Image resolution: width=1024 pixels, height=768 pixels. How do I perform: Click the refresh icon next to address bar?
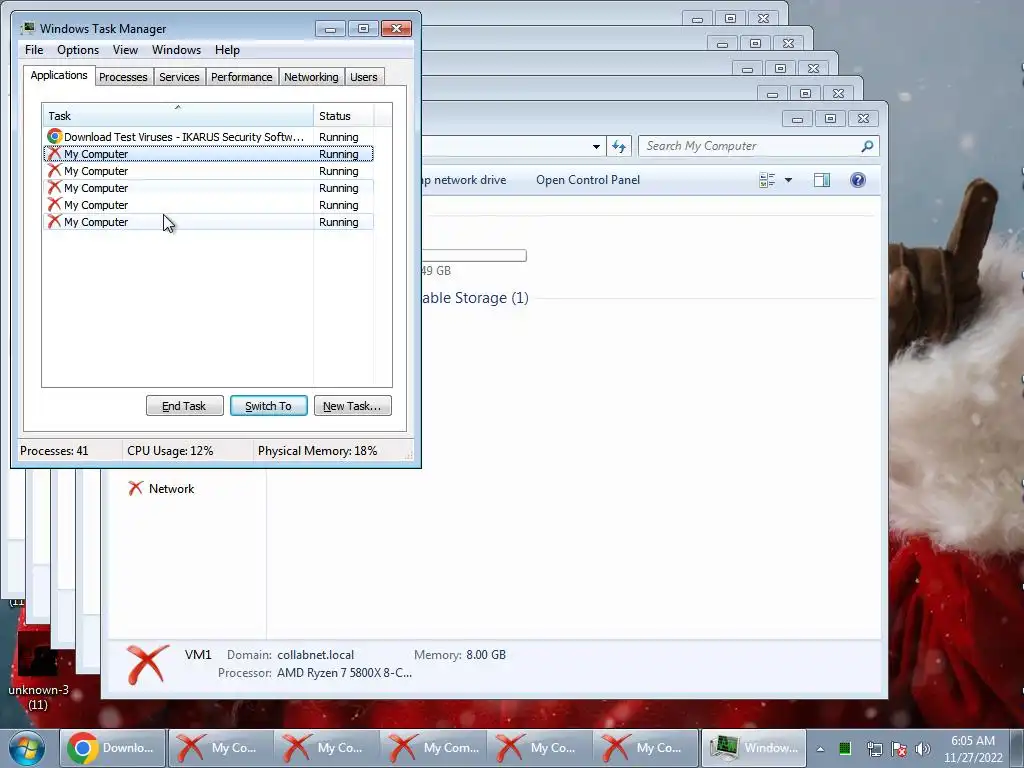point(618,146)
